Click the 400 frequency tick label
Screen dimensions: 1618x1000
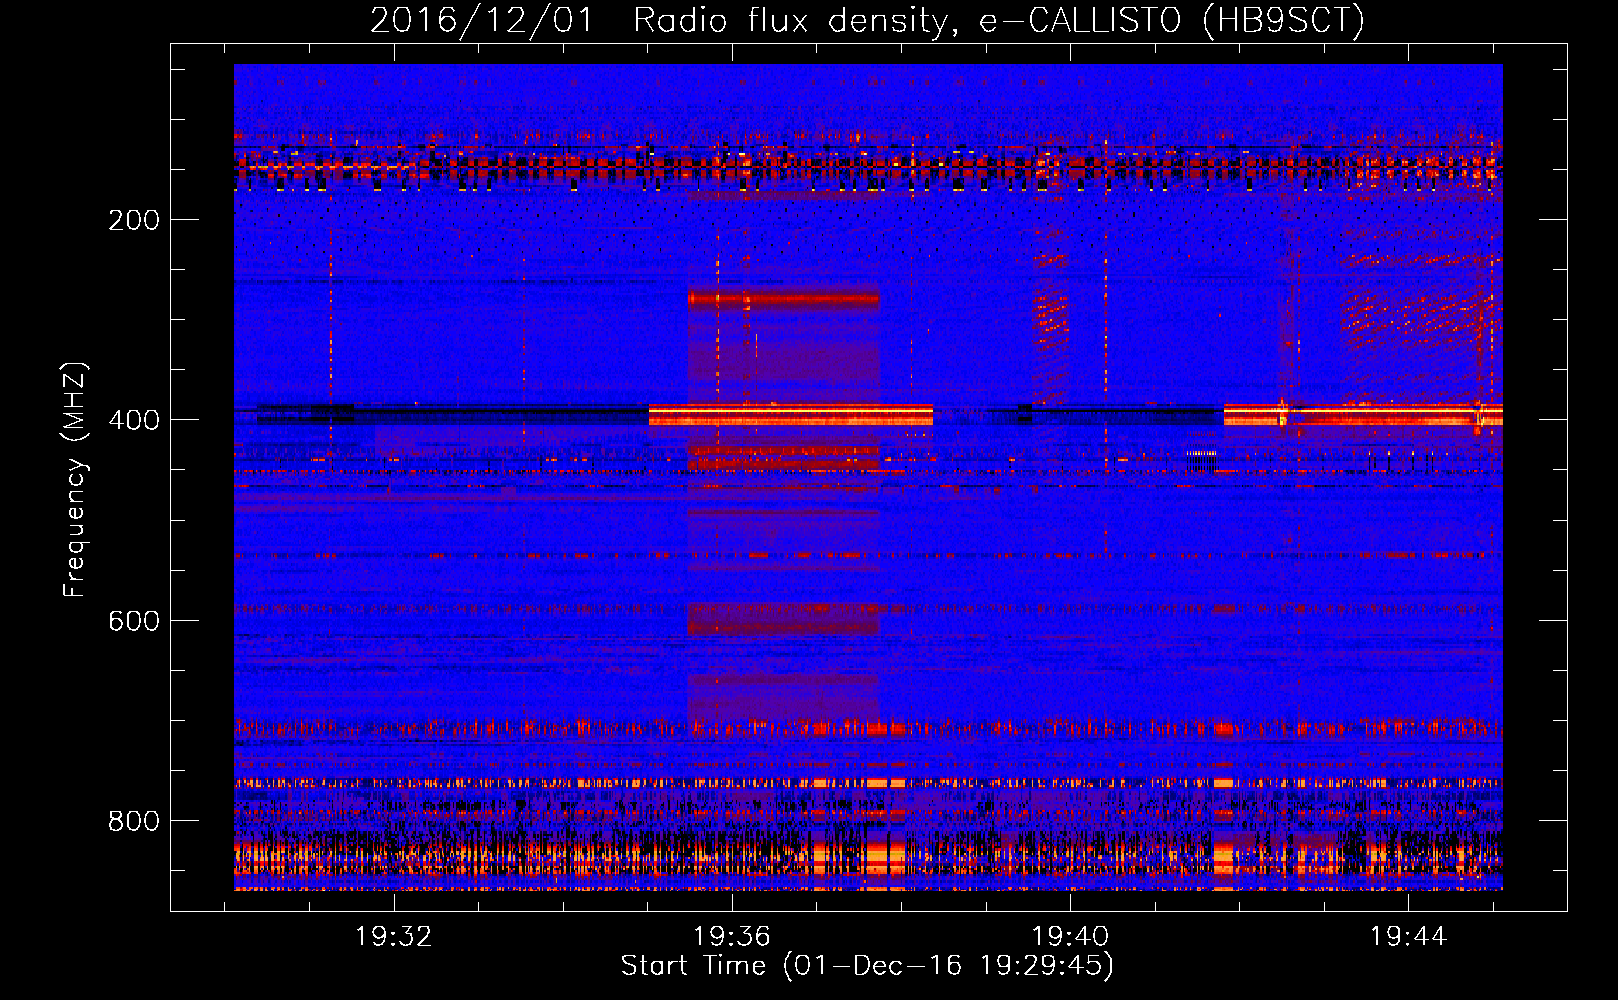134,420
